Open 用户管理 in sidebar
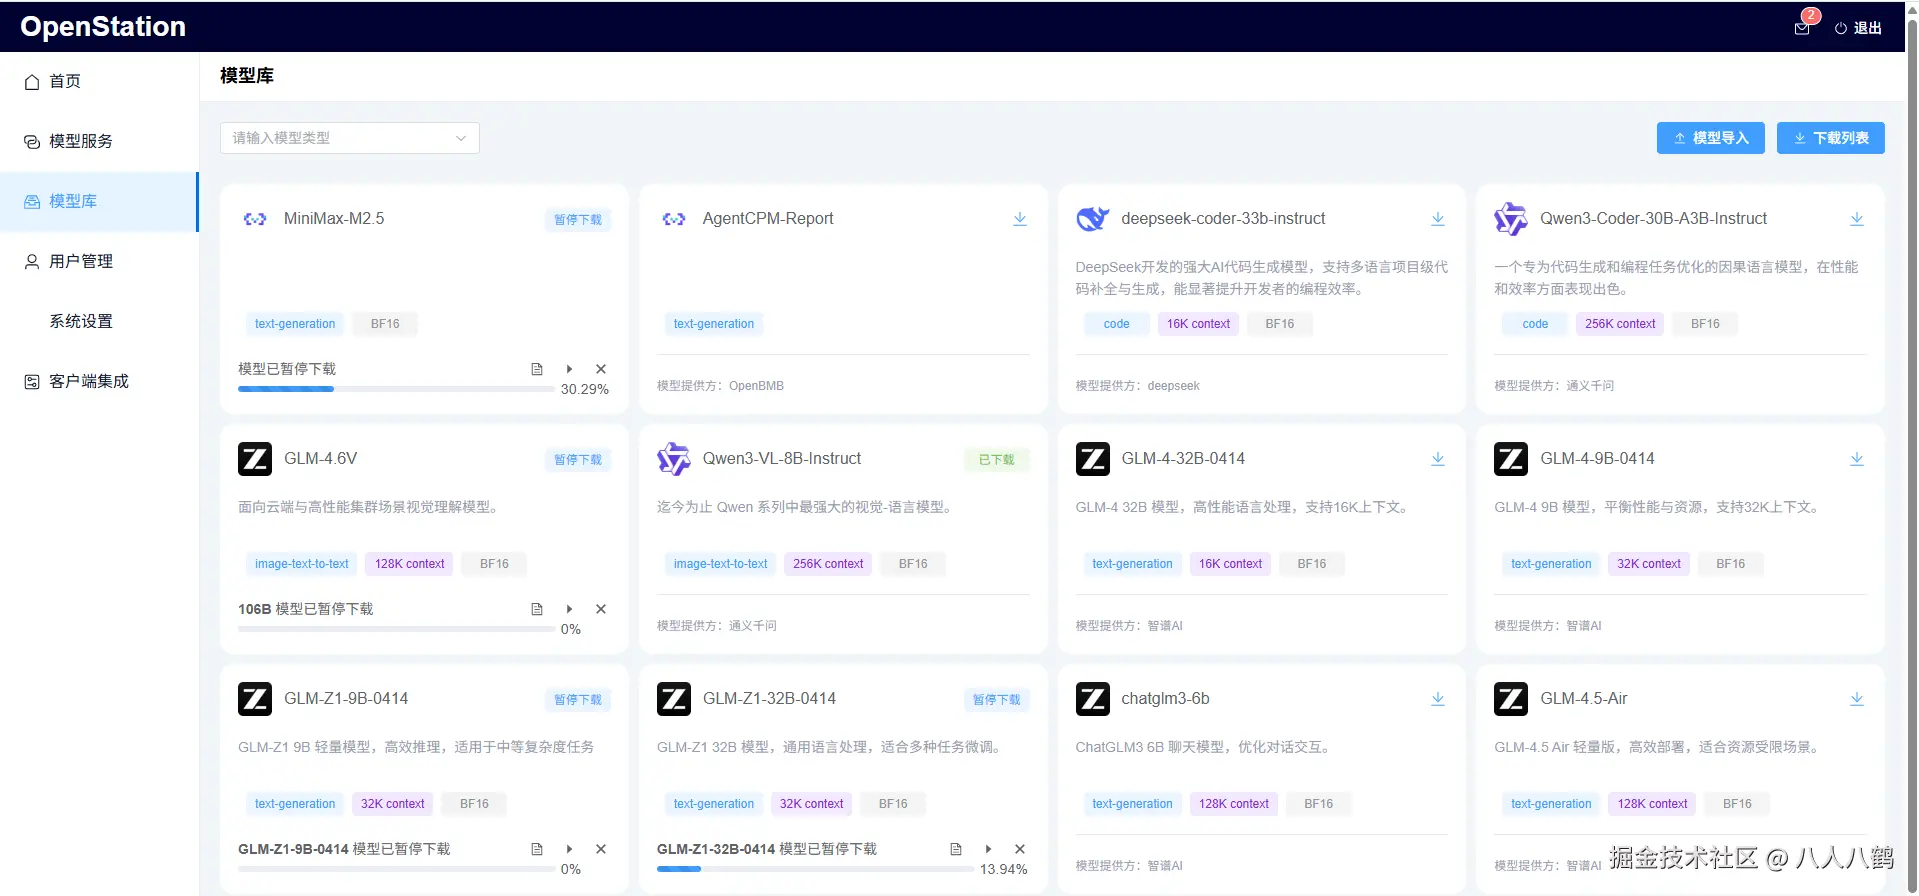The width and height of the screenshot is (1919, 896). tap(99, 261)
